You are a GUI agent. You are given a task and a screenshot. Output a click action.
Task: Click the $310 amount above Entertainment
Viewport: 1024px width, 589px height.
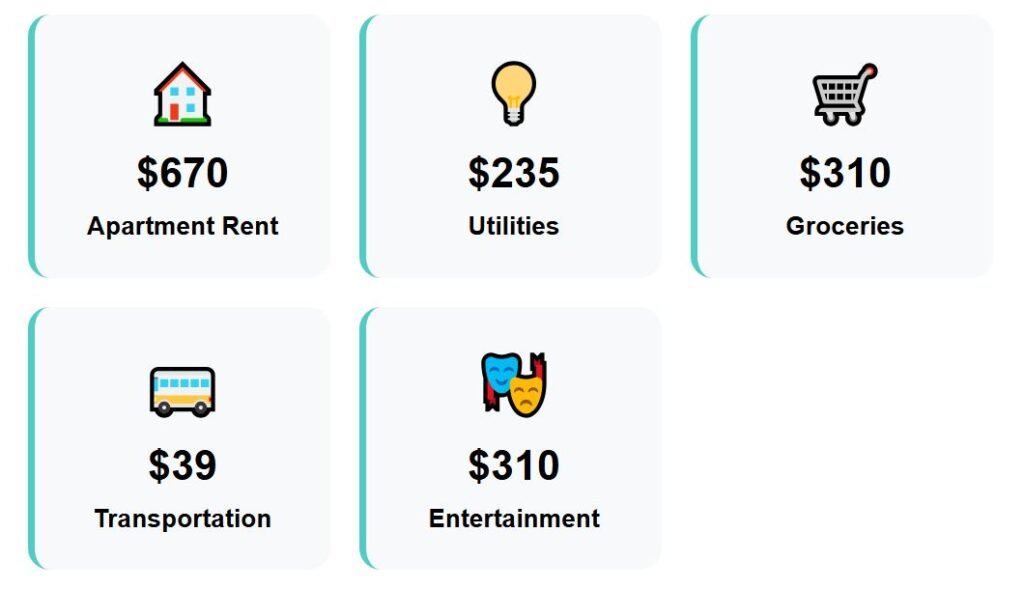tap(513, 466)
